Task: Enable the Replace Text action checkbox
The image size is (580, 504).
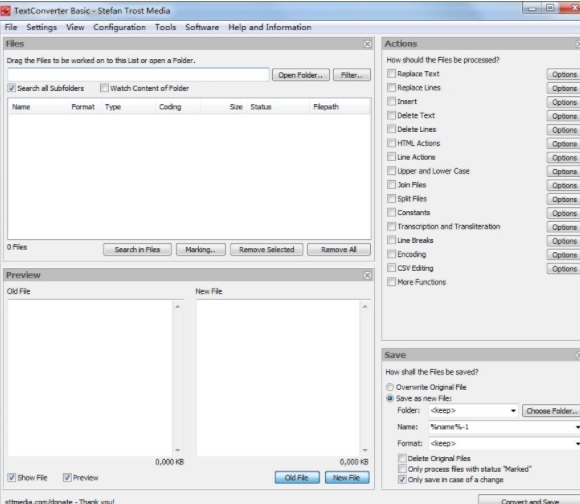Action: [391, 73]
